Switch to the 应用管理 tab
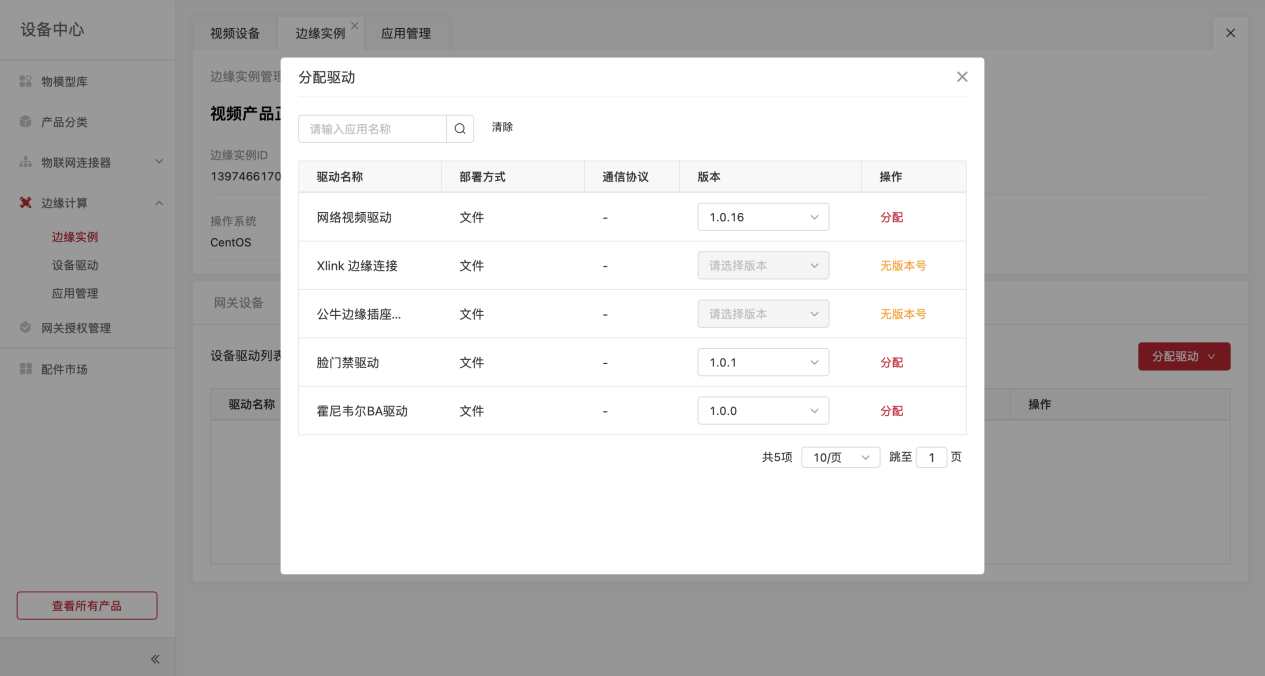Viewport: 1265px width, 676px height. pos(406,33)
